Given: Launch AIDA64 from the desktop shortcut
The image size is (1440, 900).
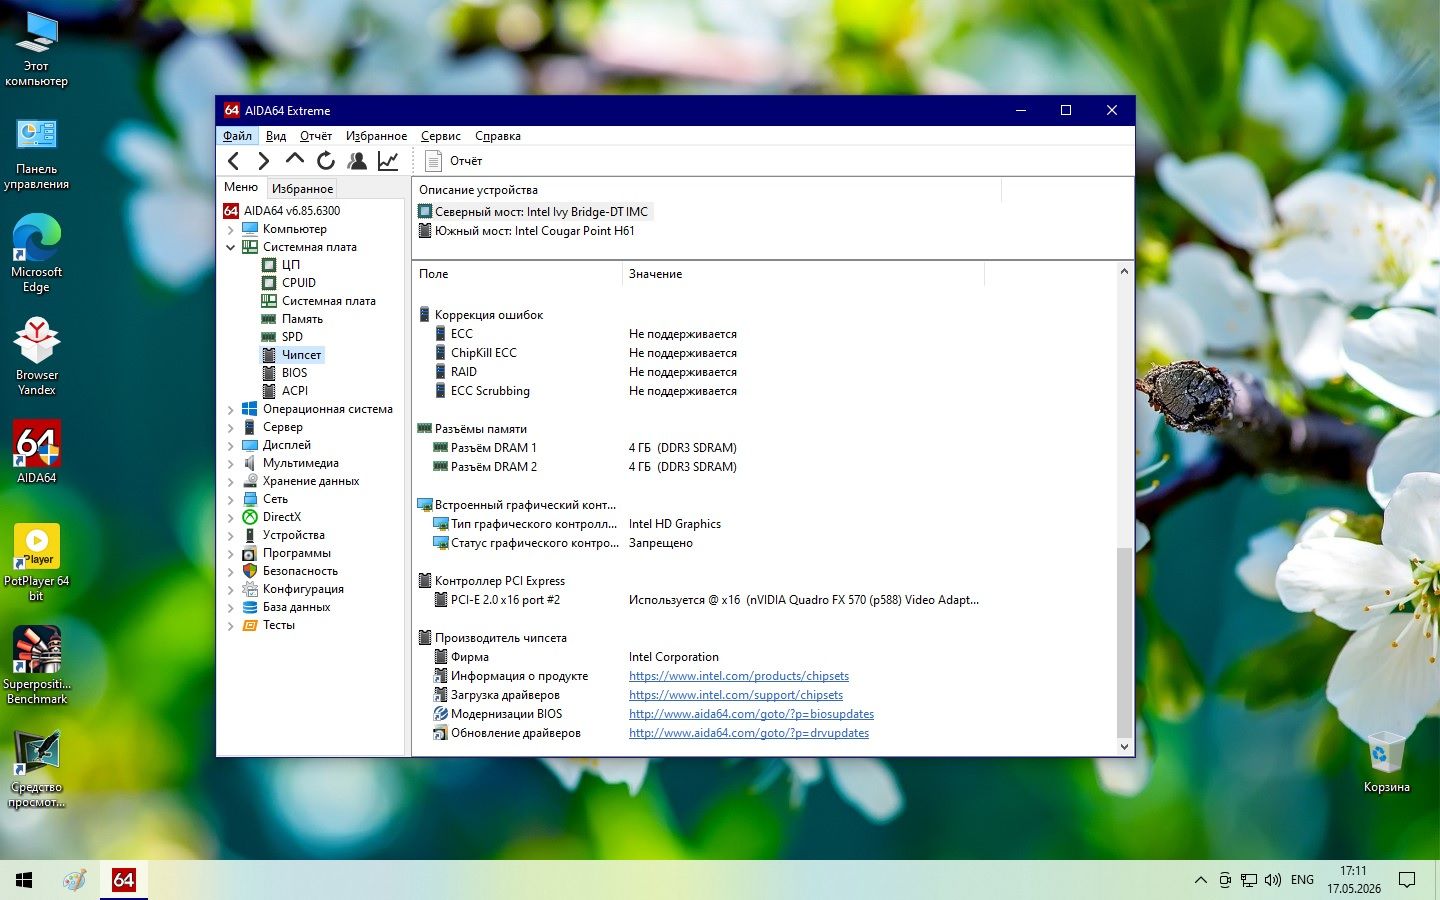Looking at the screenshot, I should (x=36, y=452).
